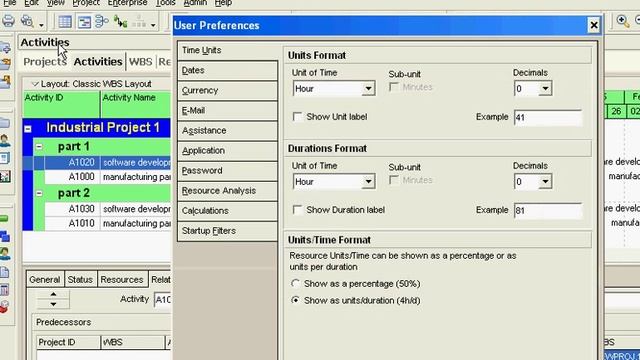Open the Password preferences tab
This screenshot has height=360, width=640.
pos(227,170)
